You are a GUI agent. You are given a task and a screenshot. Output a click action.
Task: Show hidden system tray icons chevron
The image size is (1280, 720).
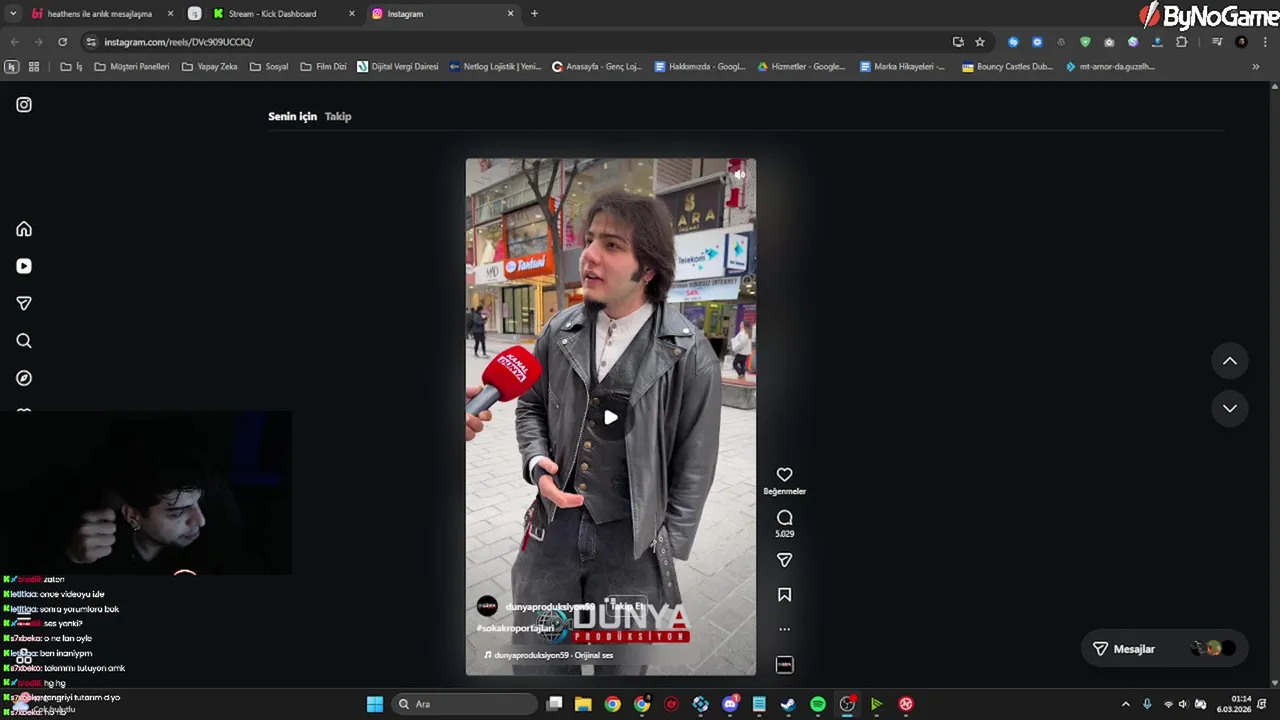coord(1126,704)
